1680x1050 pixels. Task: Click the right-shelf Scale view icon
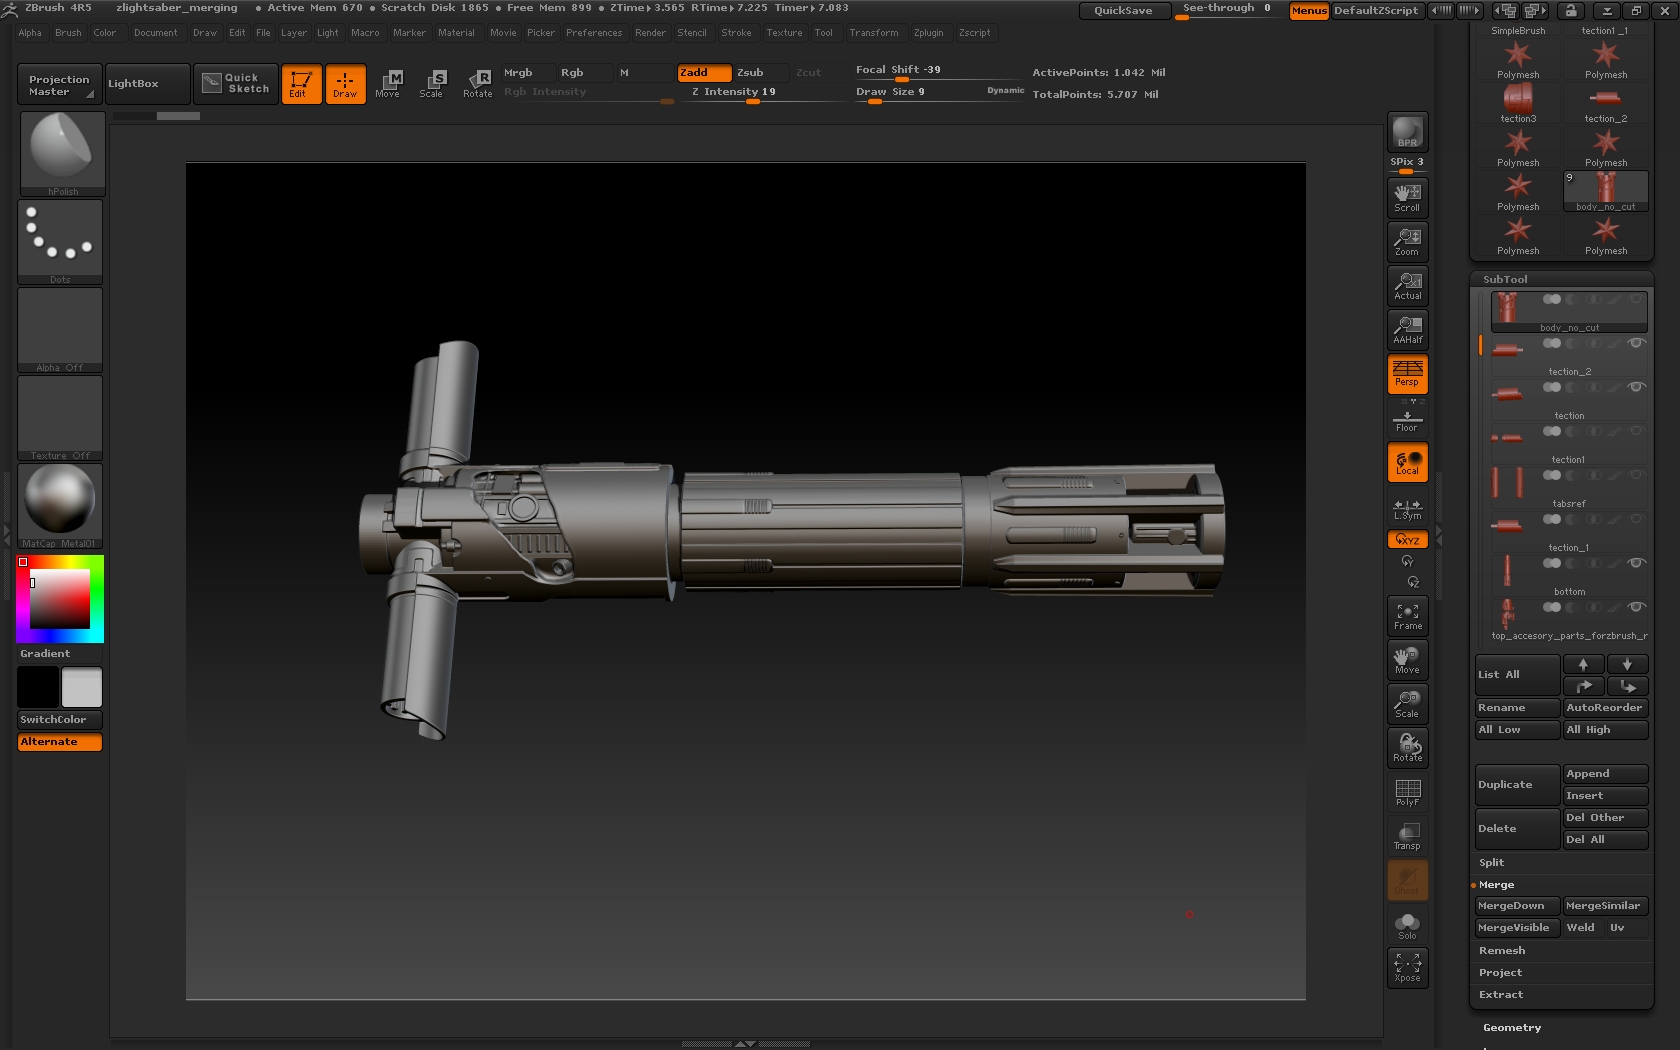tap(1407, 704)
